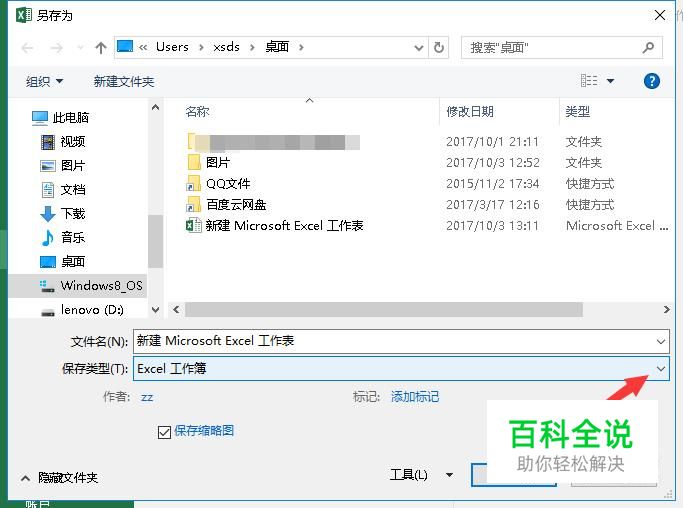
Task: Click the 图片 pictures icon in sidebar
Action: [47, 166]
